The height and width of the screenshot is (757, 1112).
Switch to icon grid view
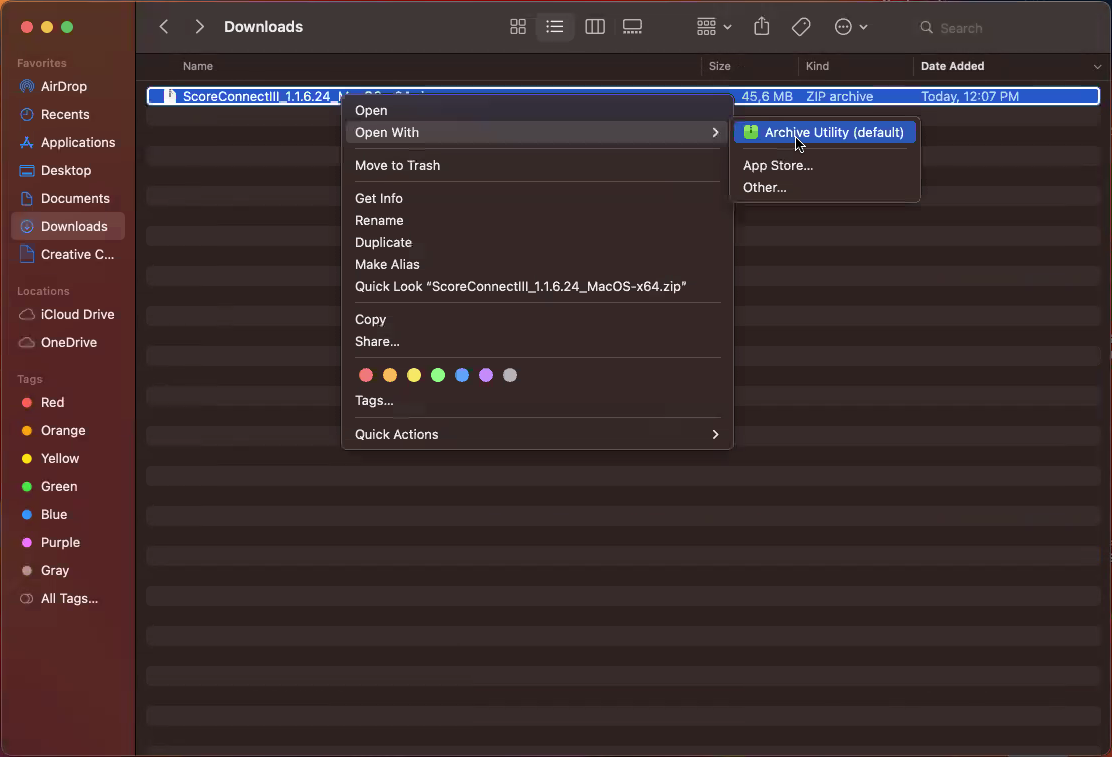(x=517, y=27)
